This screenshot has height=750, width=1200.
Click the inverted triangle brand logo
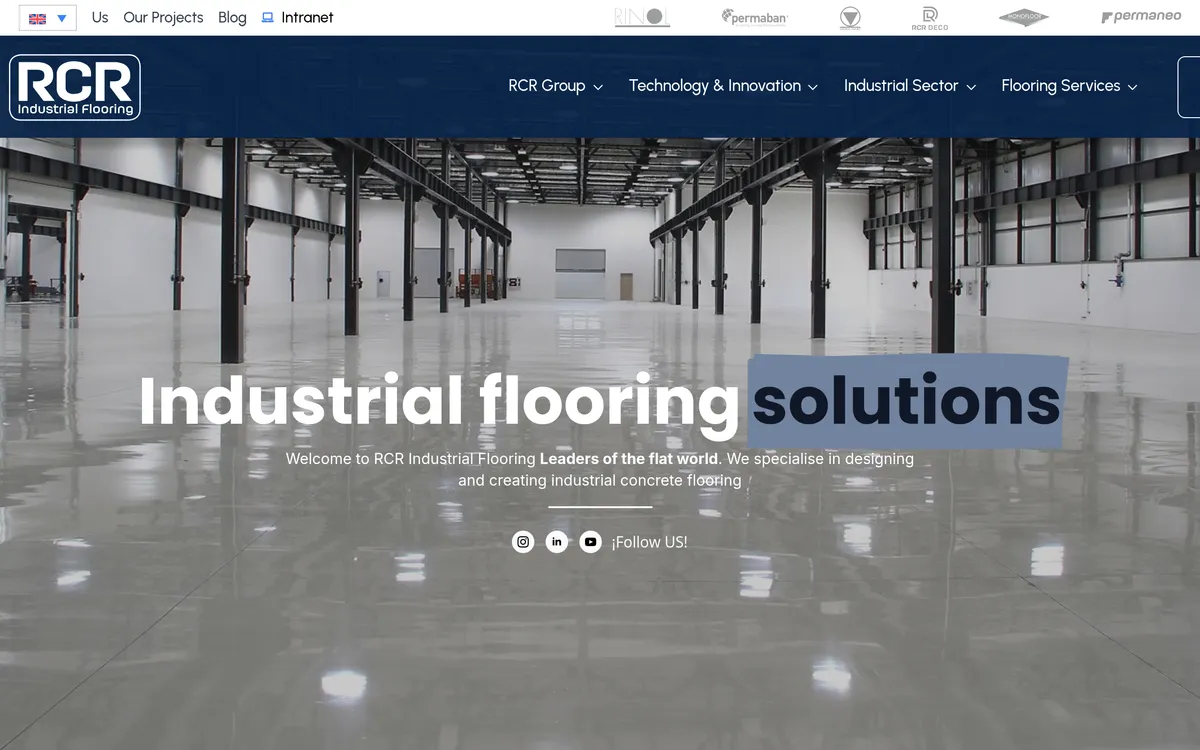pyautogui.click(x=850, y=17)
